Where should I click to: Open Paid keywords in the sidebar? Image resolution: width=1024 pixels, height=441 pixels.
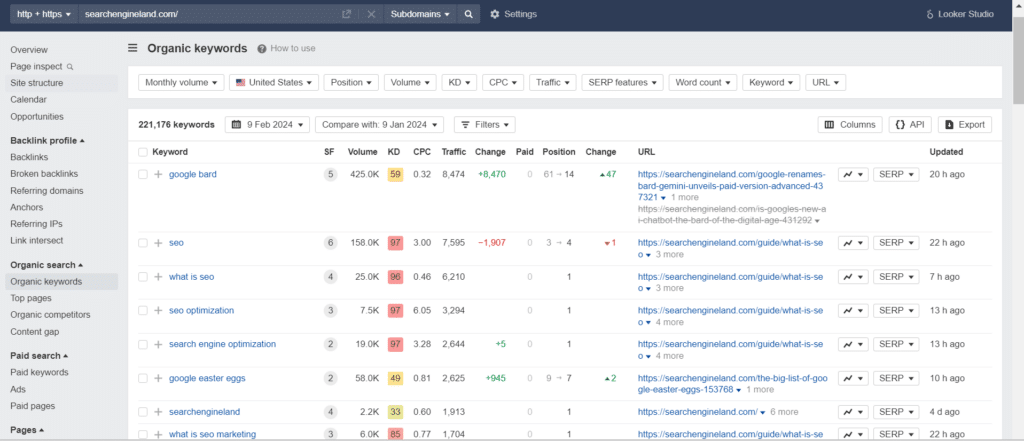[x=39, y=372]
